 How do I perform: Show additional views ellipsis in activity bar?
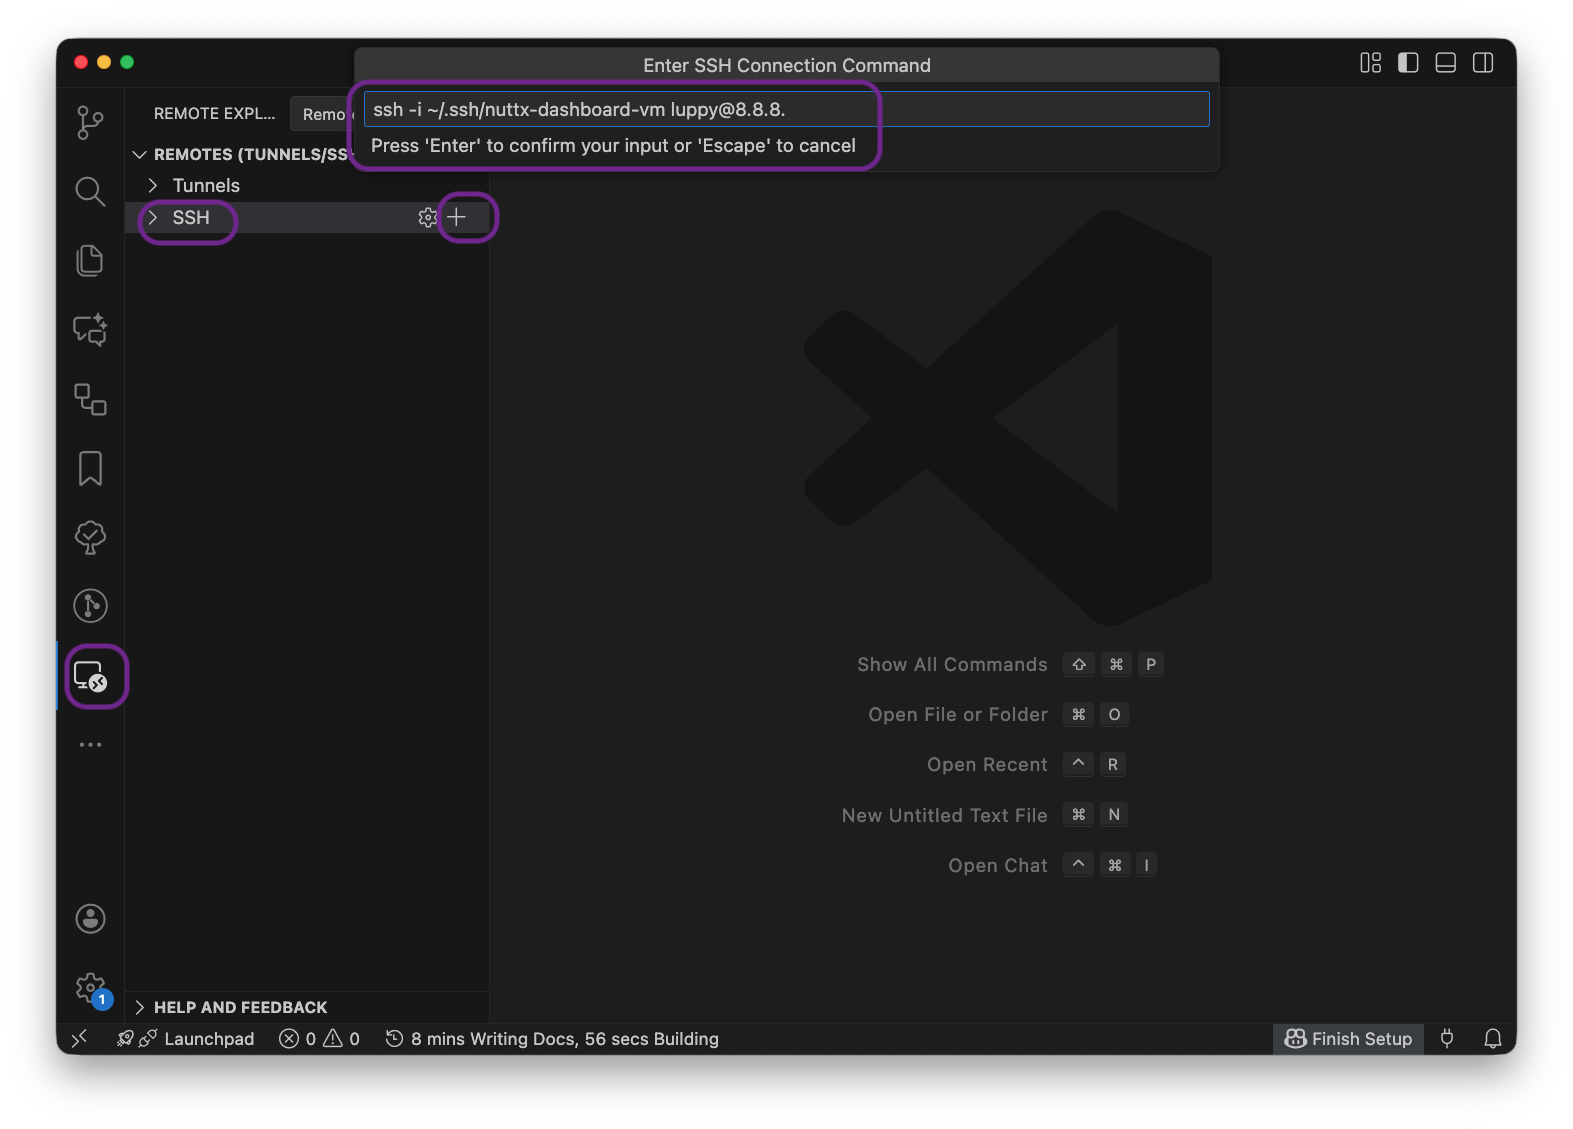click(x=90, y=745)
